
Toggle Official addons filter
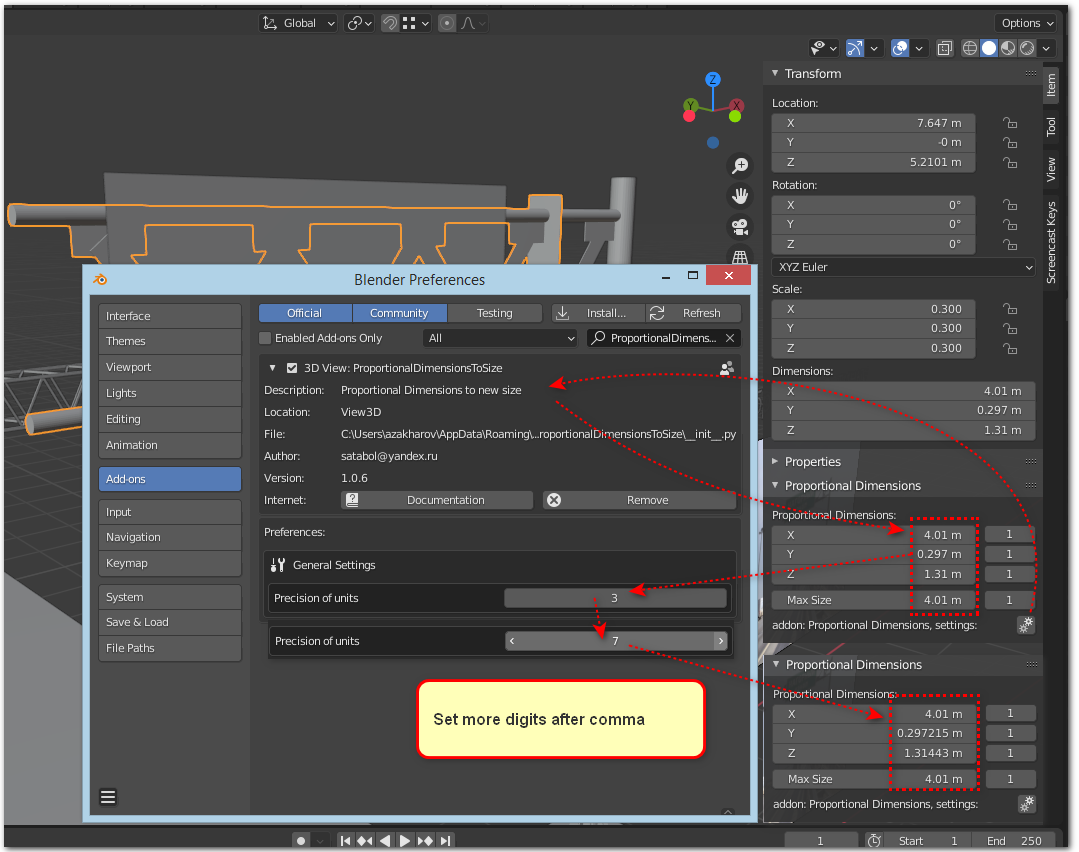[x=305, y=313]
